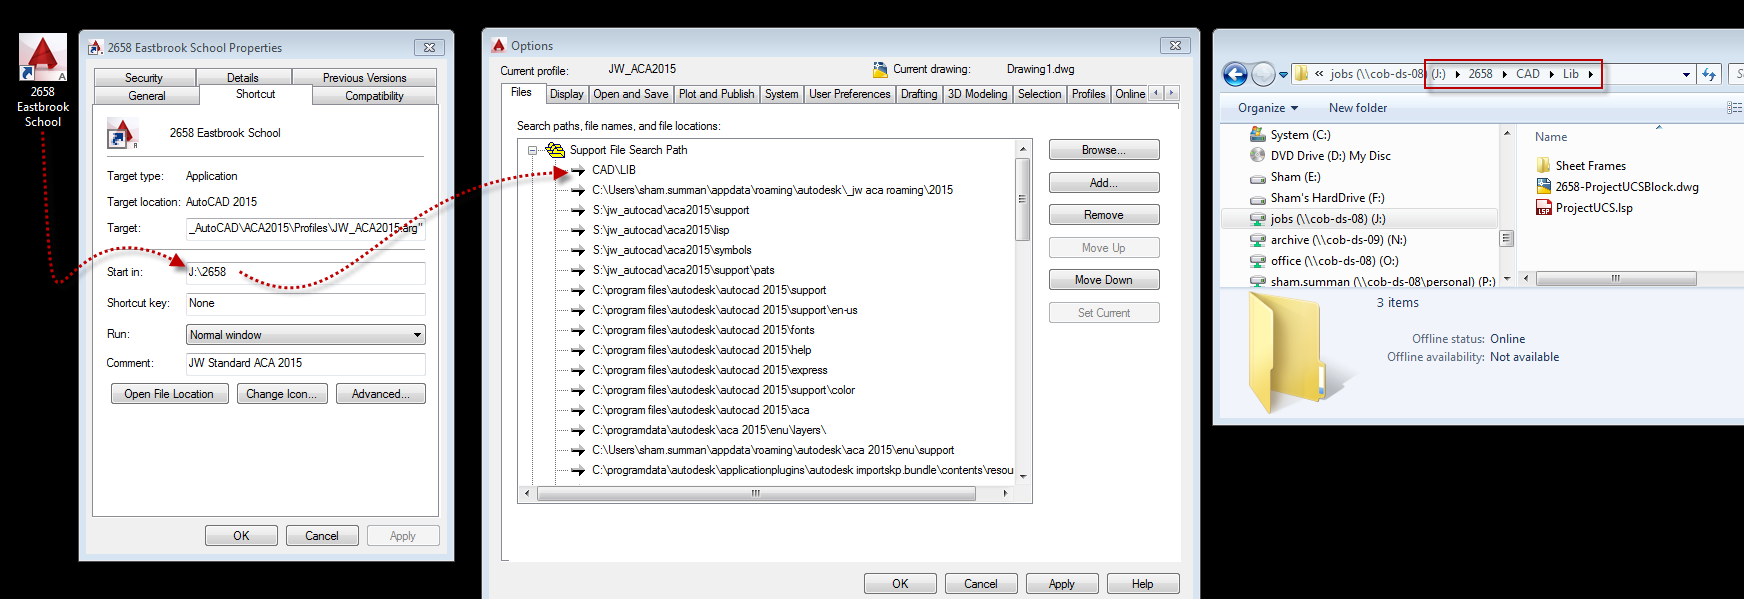Open the User Preferences tab
This screenshot has height=599, width=1744.
[x=849, y=94]
